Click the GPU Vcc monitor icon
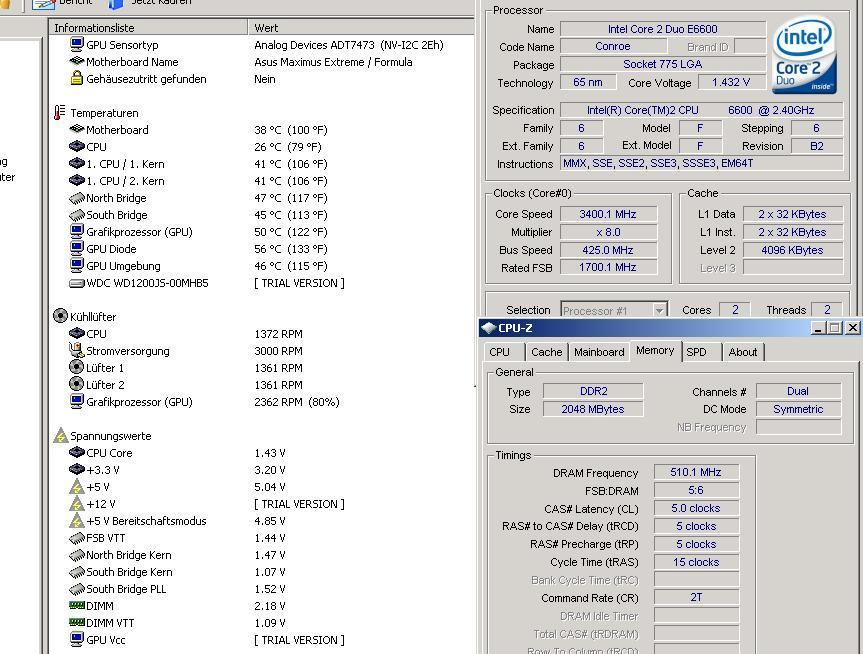Screen dimensions: 863x654 (x=77, y=640)
